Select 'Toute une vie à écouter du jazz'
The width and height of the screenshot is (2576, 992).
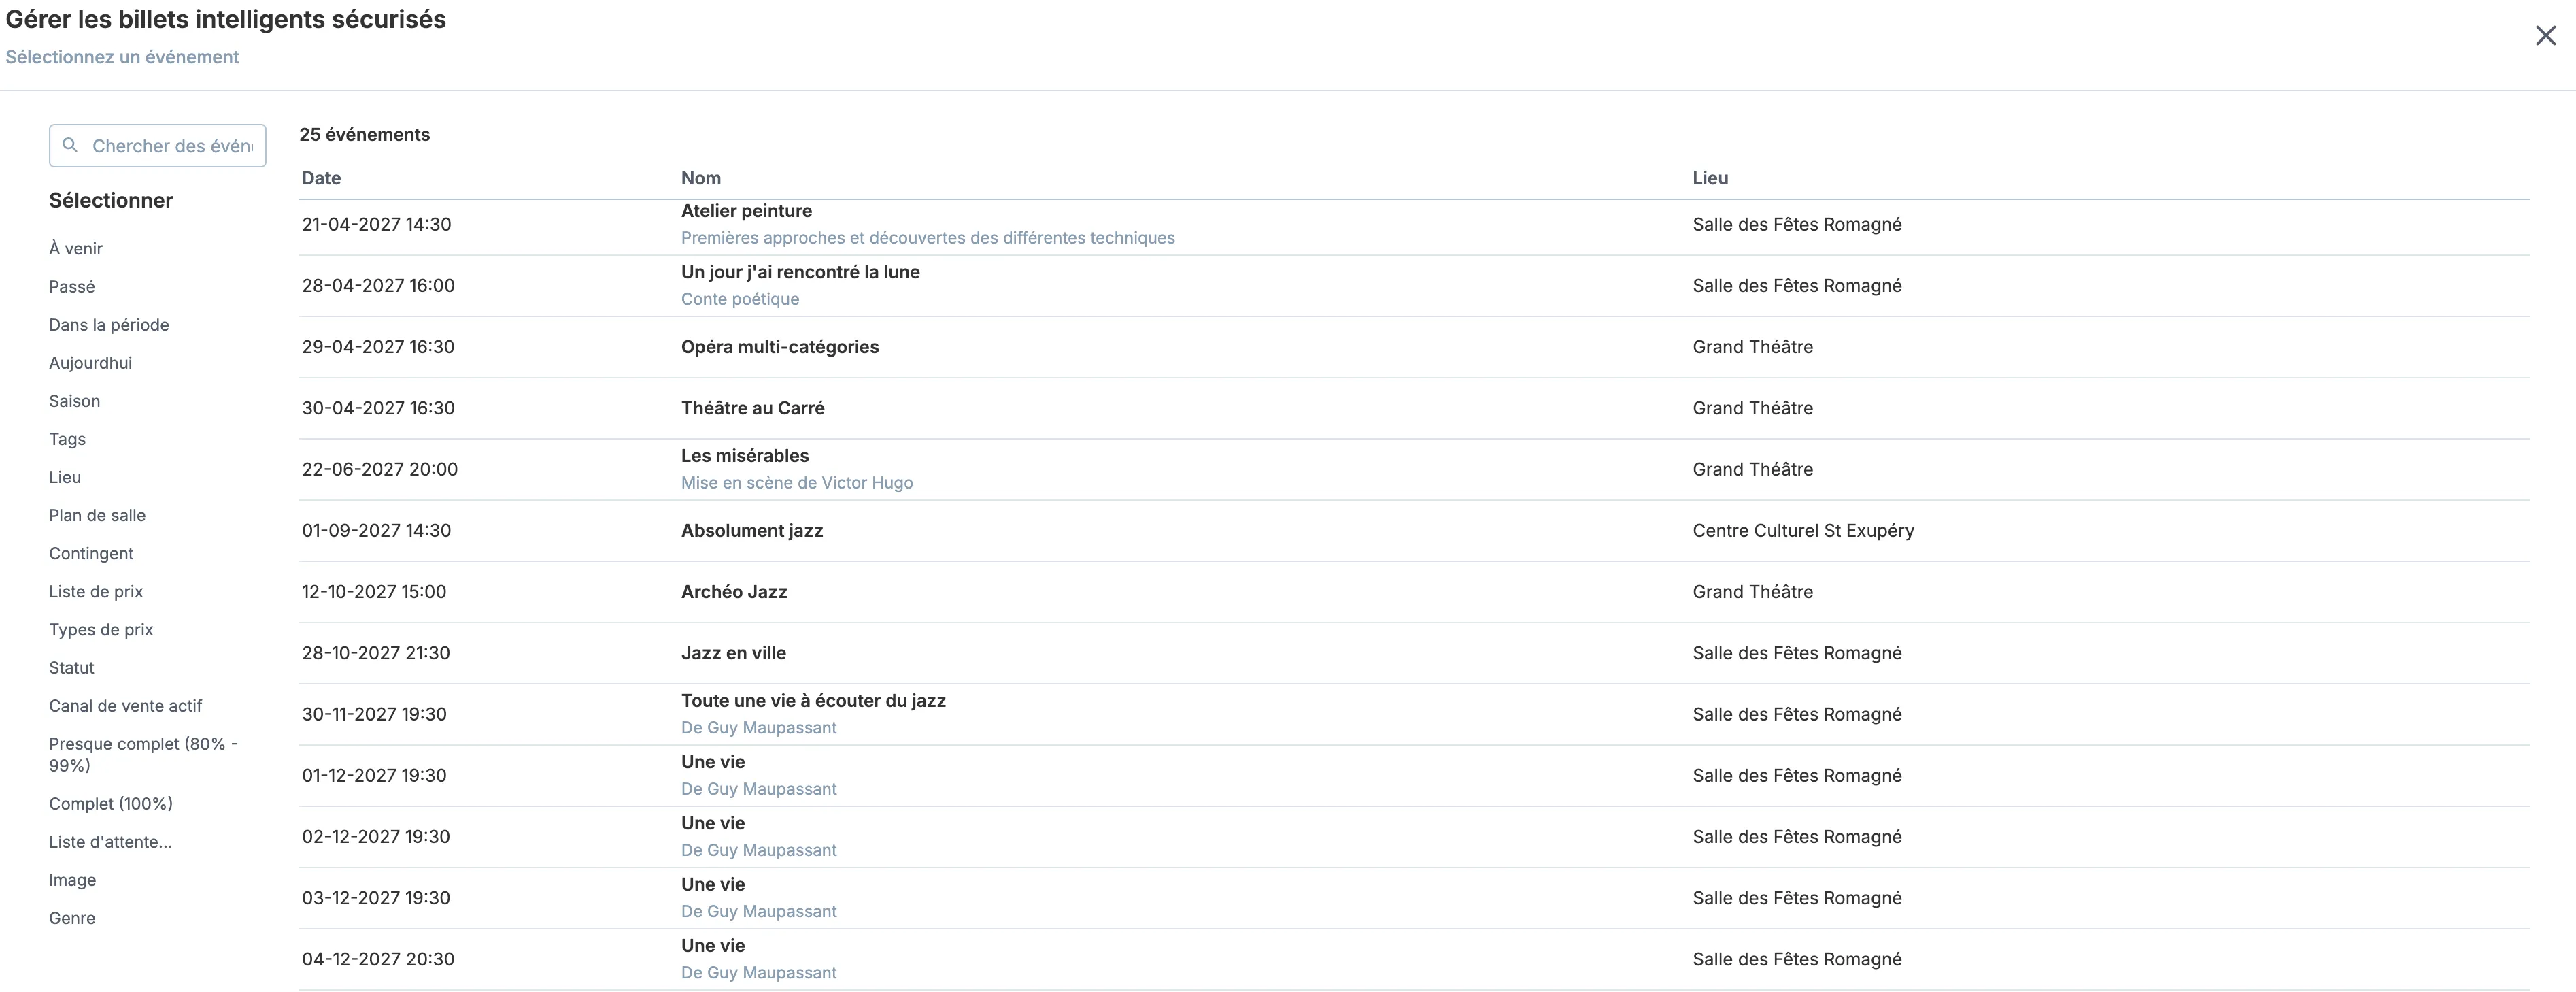(1414, 714)
